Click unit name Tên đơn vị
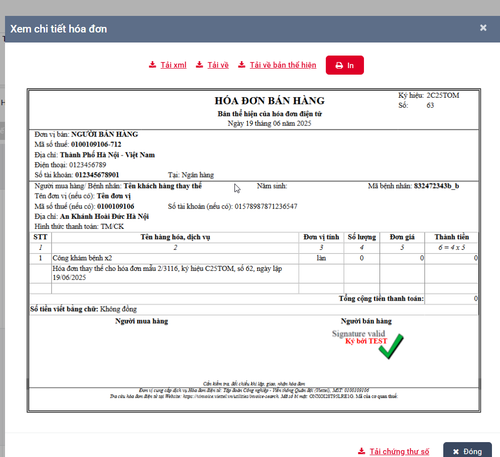The image size is (500, 457). point(114,196)
